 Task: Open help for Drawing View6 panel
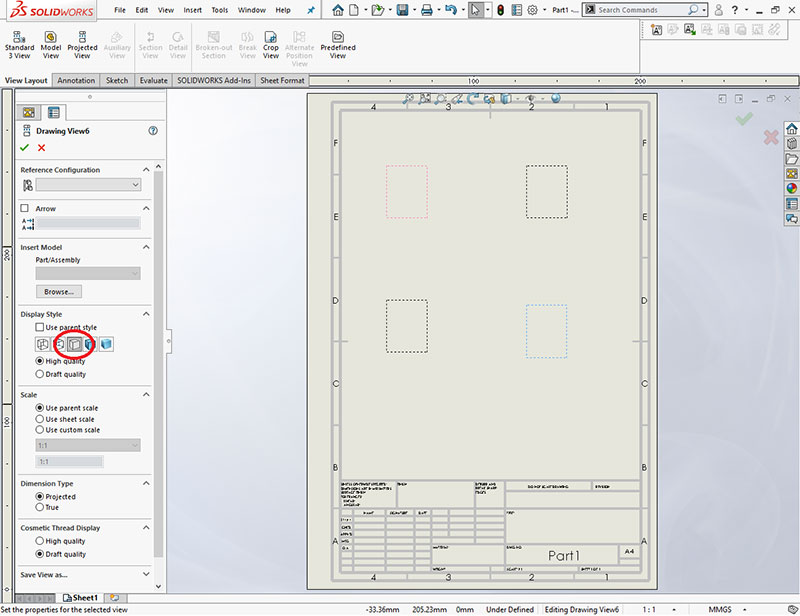coord(153,131)
